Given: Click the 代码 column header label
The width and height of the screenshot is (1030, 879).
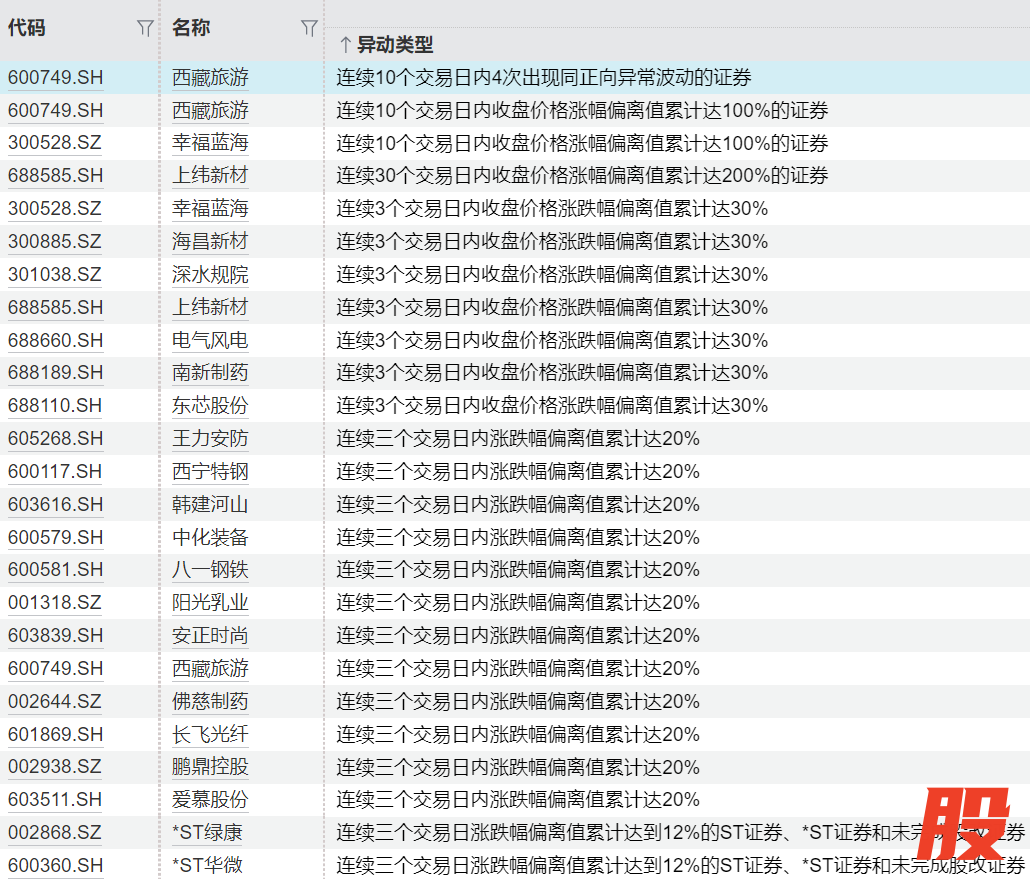Looking at the screenshot, I should [x=27, y=28].
